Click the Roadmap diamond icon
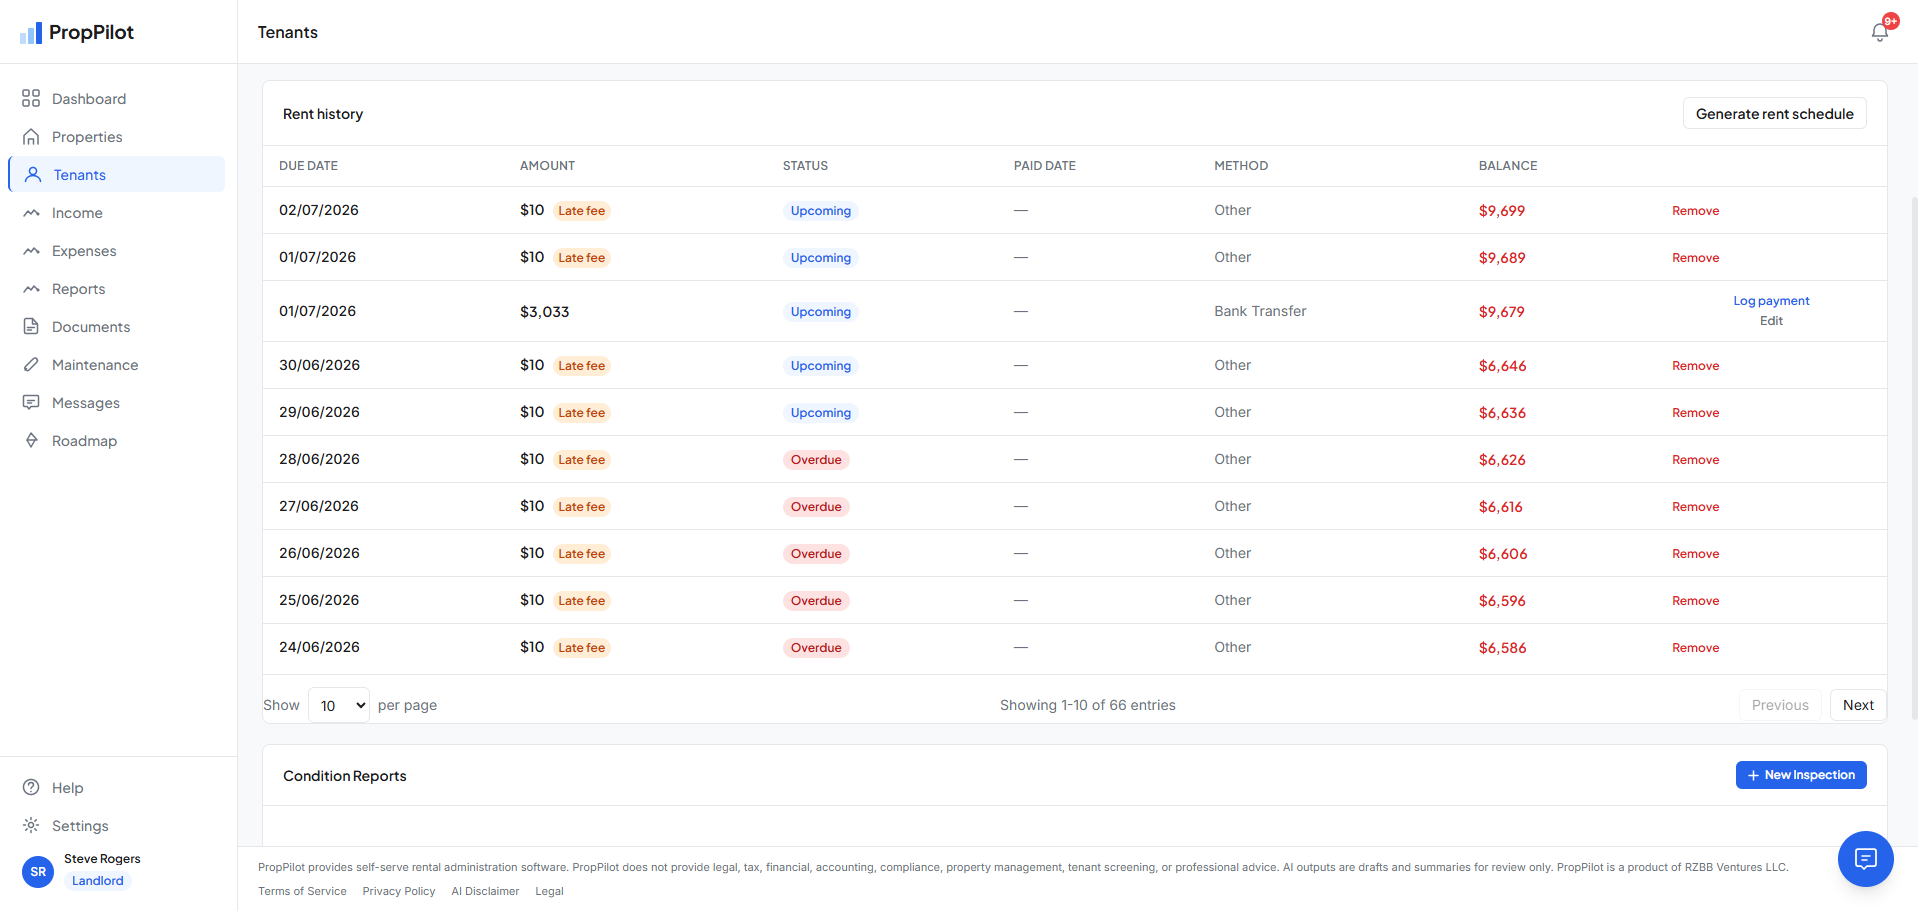This screenshot has height=911, width=1918. click(31, 440)
